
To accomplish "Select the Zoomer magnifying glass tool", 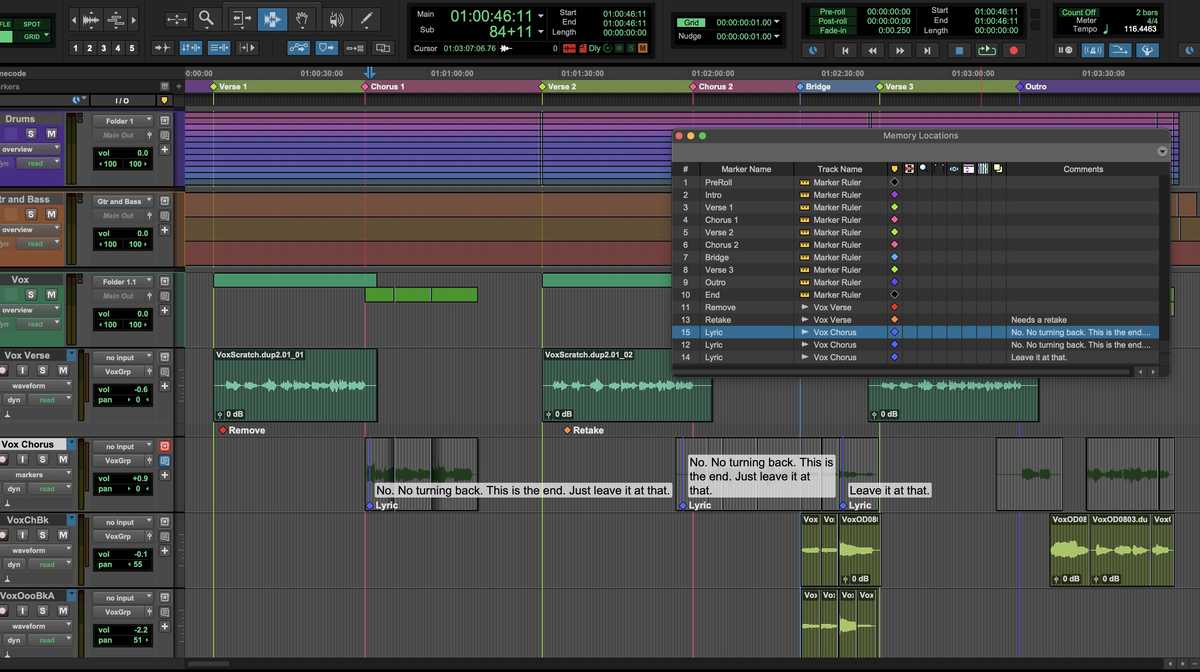I will point(205,18).
